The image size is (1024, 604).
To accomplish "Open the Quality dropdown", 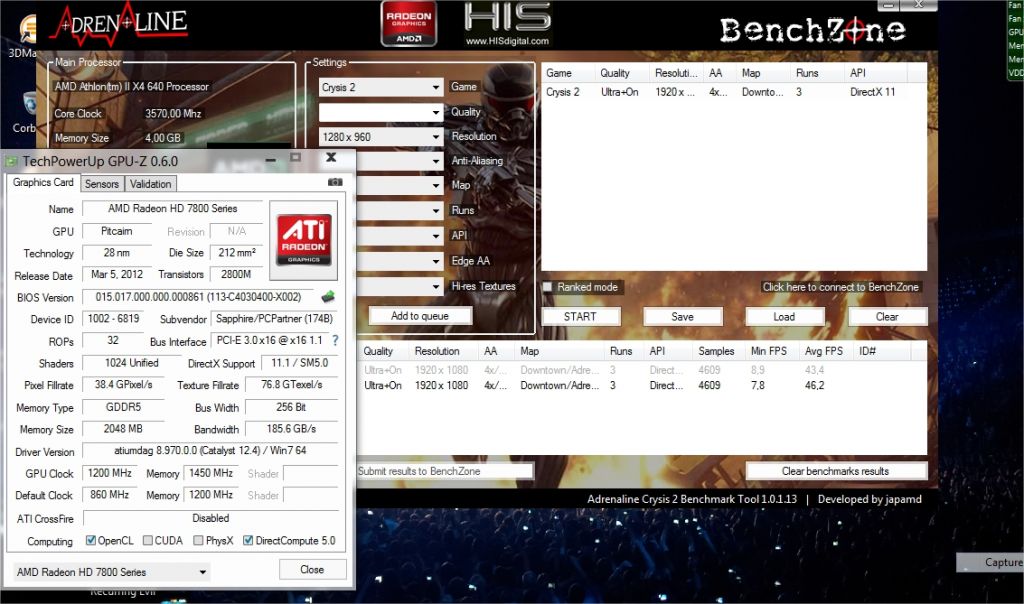I will click(x=381, y=112).
